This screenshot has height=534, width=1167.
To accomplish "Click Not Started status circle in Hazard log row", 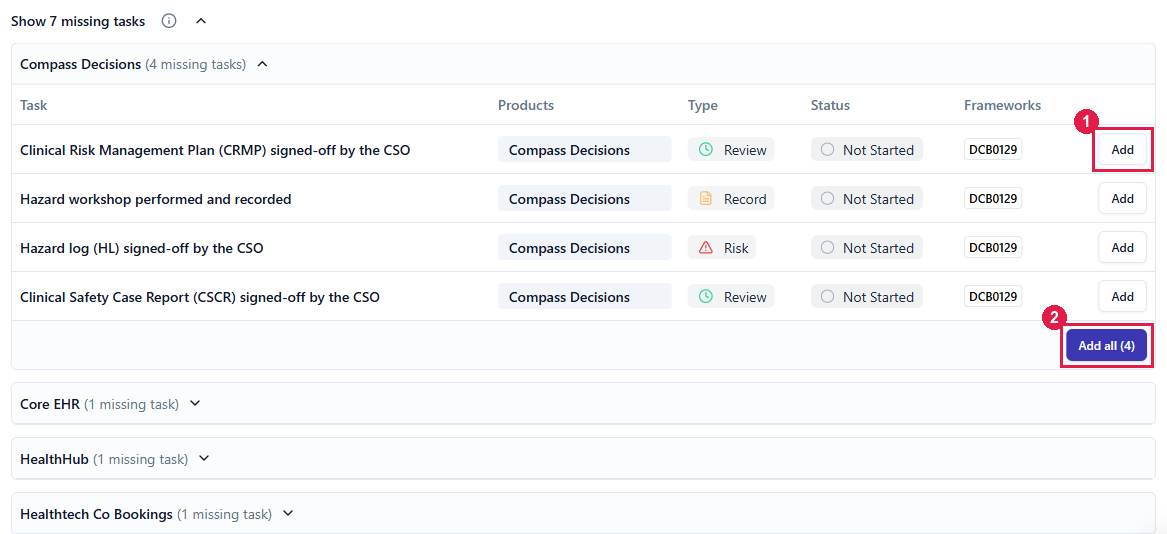I will (x=827, y=248).
